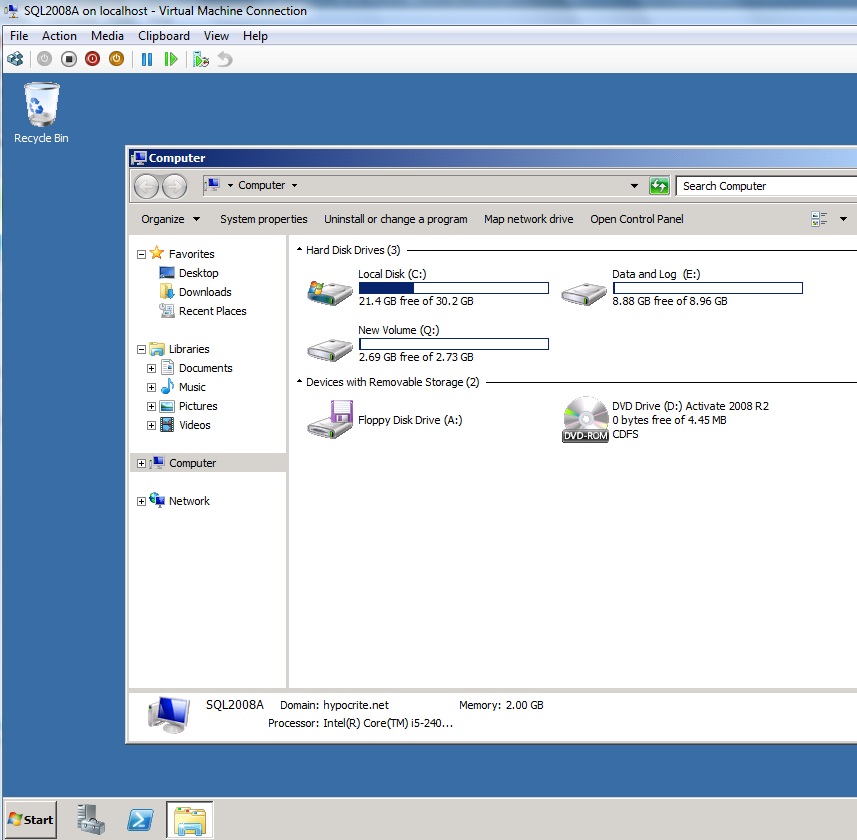Viewport: 857px width, 840px height.
Task: Click Open Control Panel
Action: pyautogui.click(x=637, y=219)
